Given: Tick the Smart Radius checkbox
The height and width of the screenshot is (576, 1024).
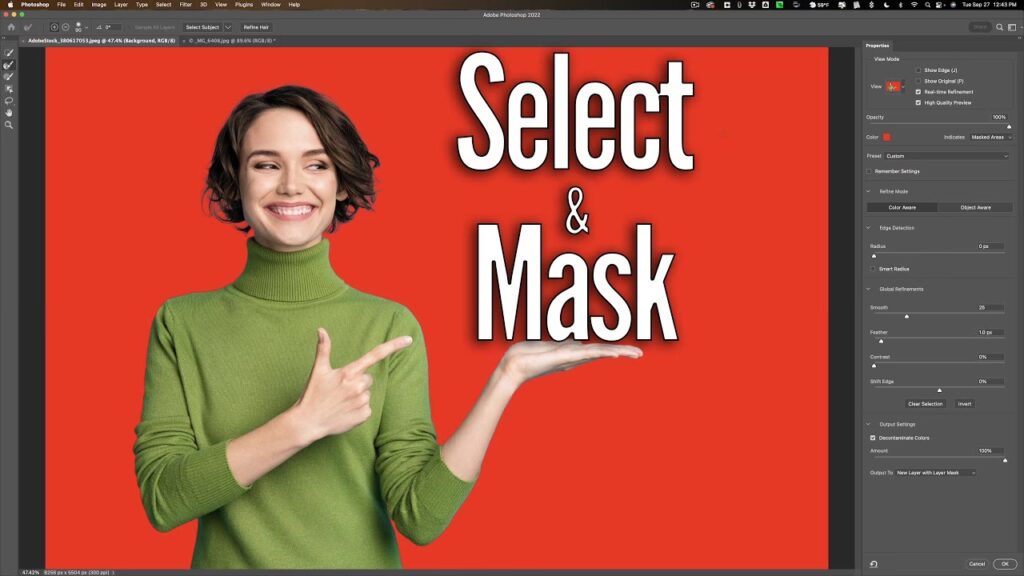Looking at the screenshot, I should pyautogui.click(x=872, y=269).
